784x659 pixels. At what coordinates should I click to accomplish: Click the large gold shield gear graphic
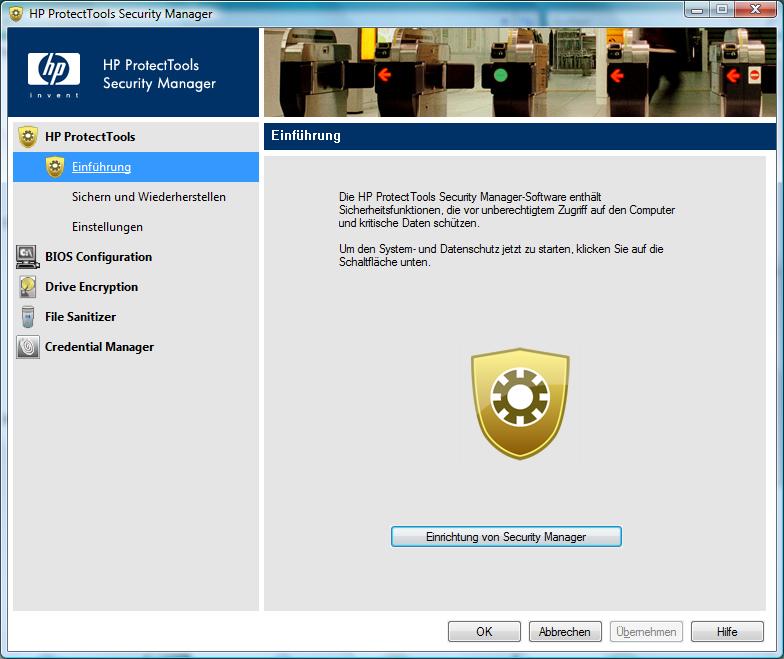520,404
